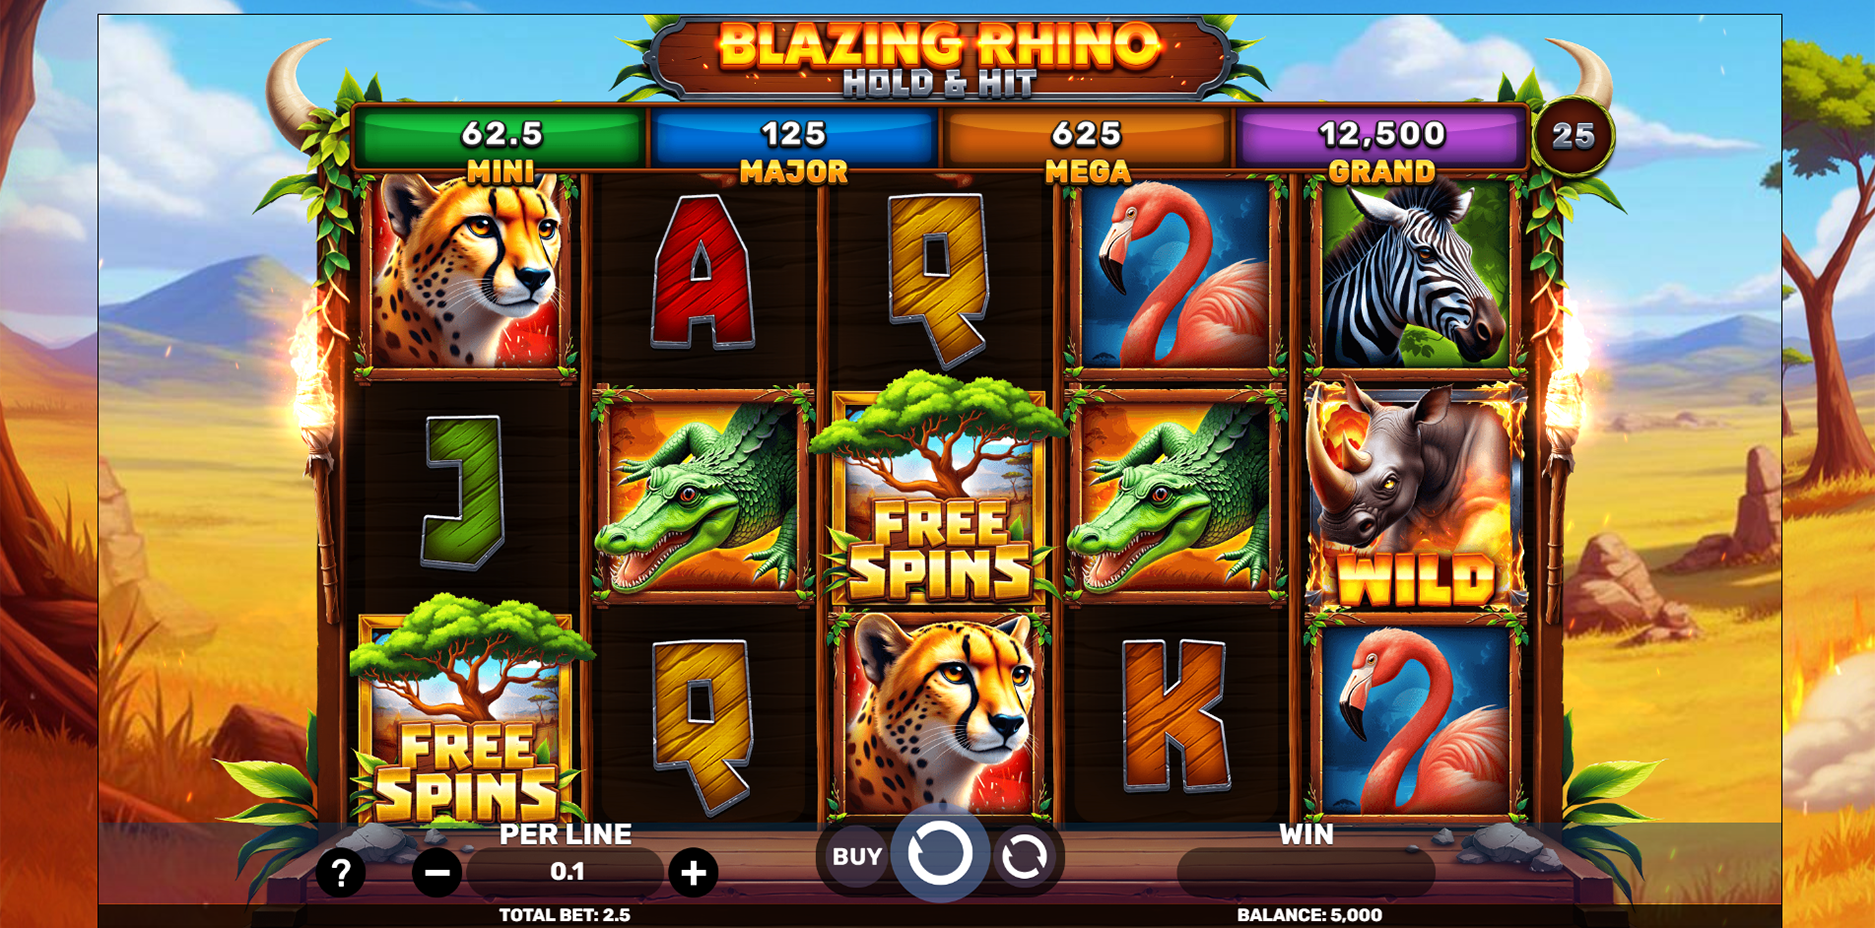The height and width of the screenshot is (928, 1875).
Task: Open the help question mark icon
Action: pos(340,874)
